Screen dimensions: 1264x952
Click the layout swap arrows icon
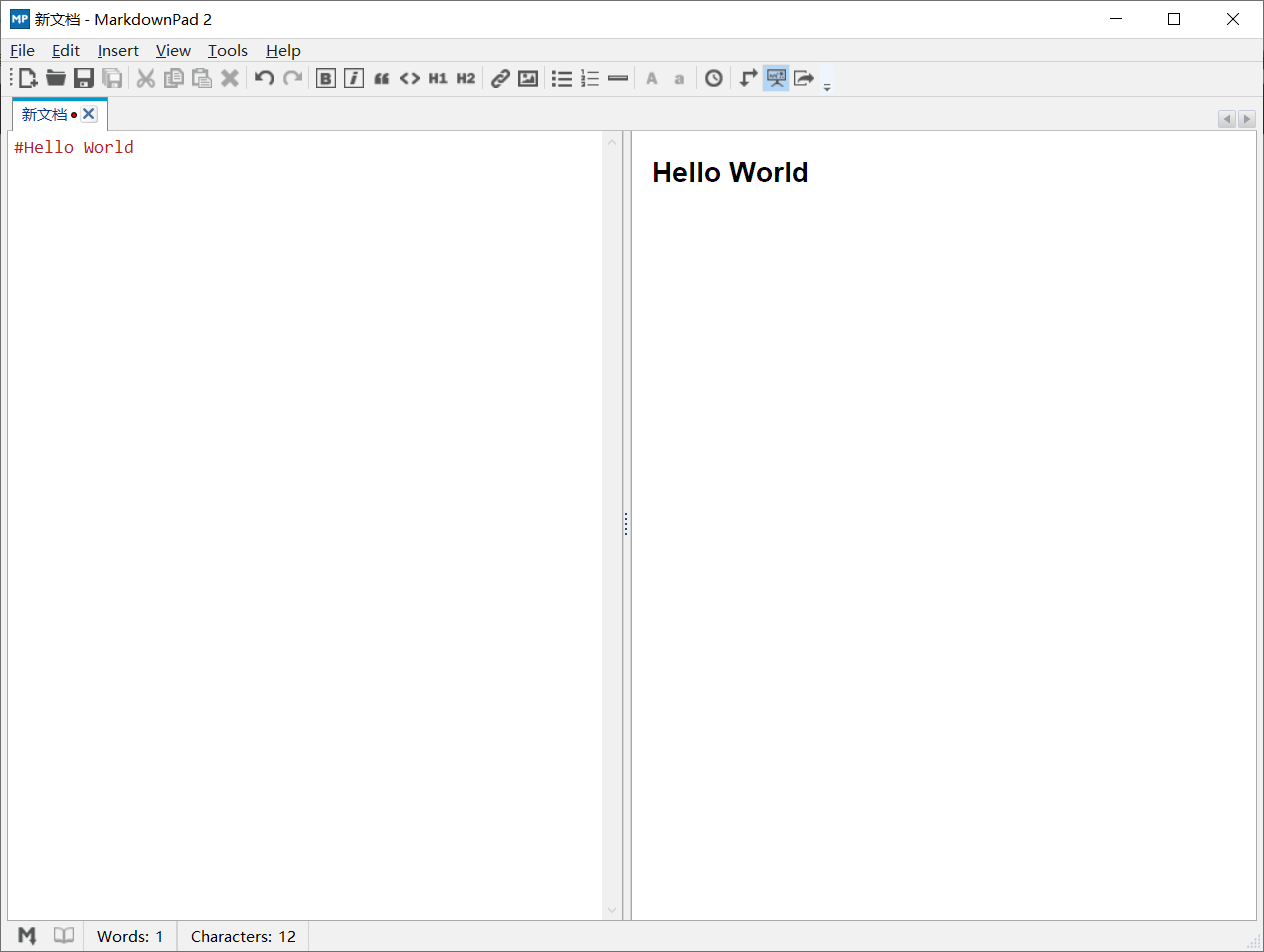(748, 78)
